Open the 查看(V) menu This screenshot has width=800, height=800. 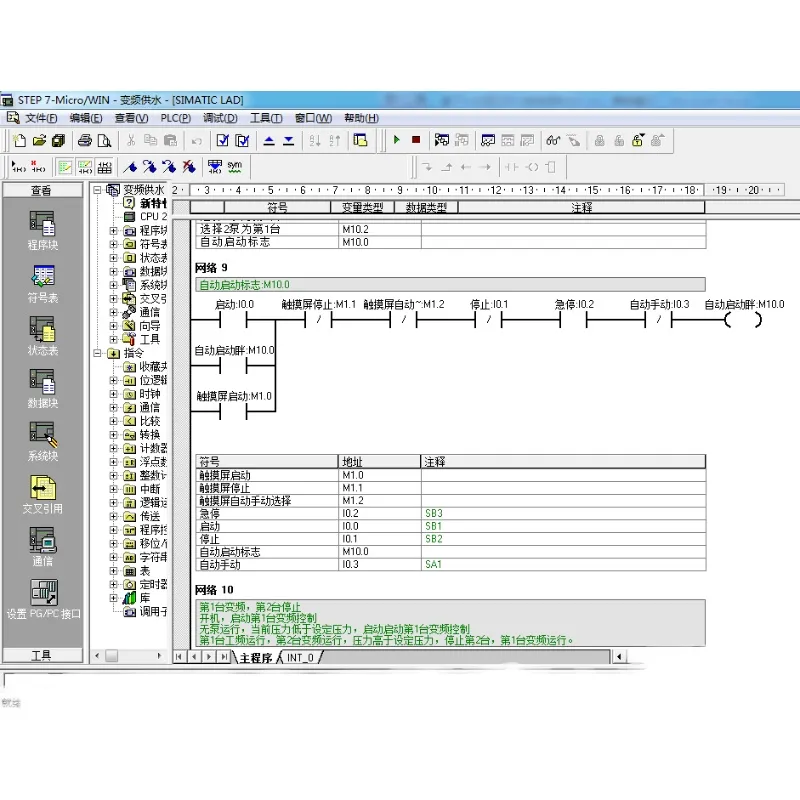pos(131,118)
